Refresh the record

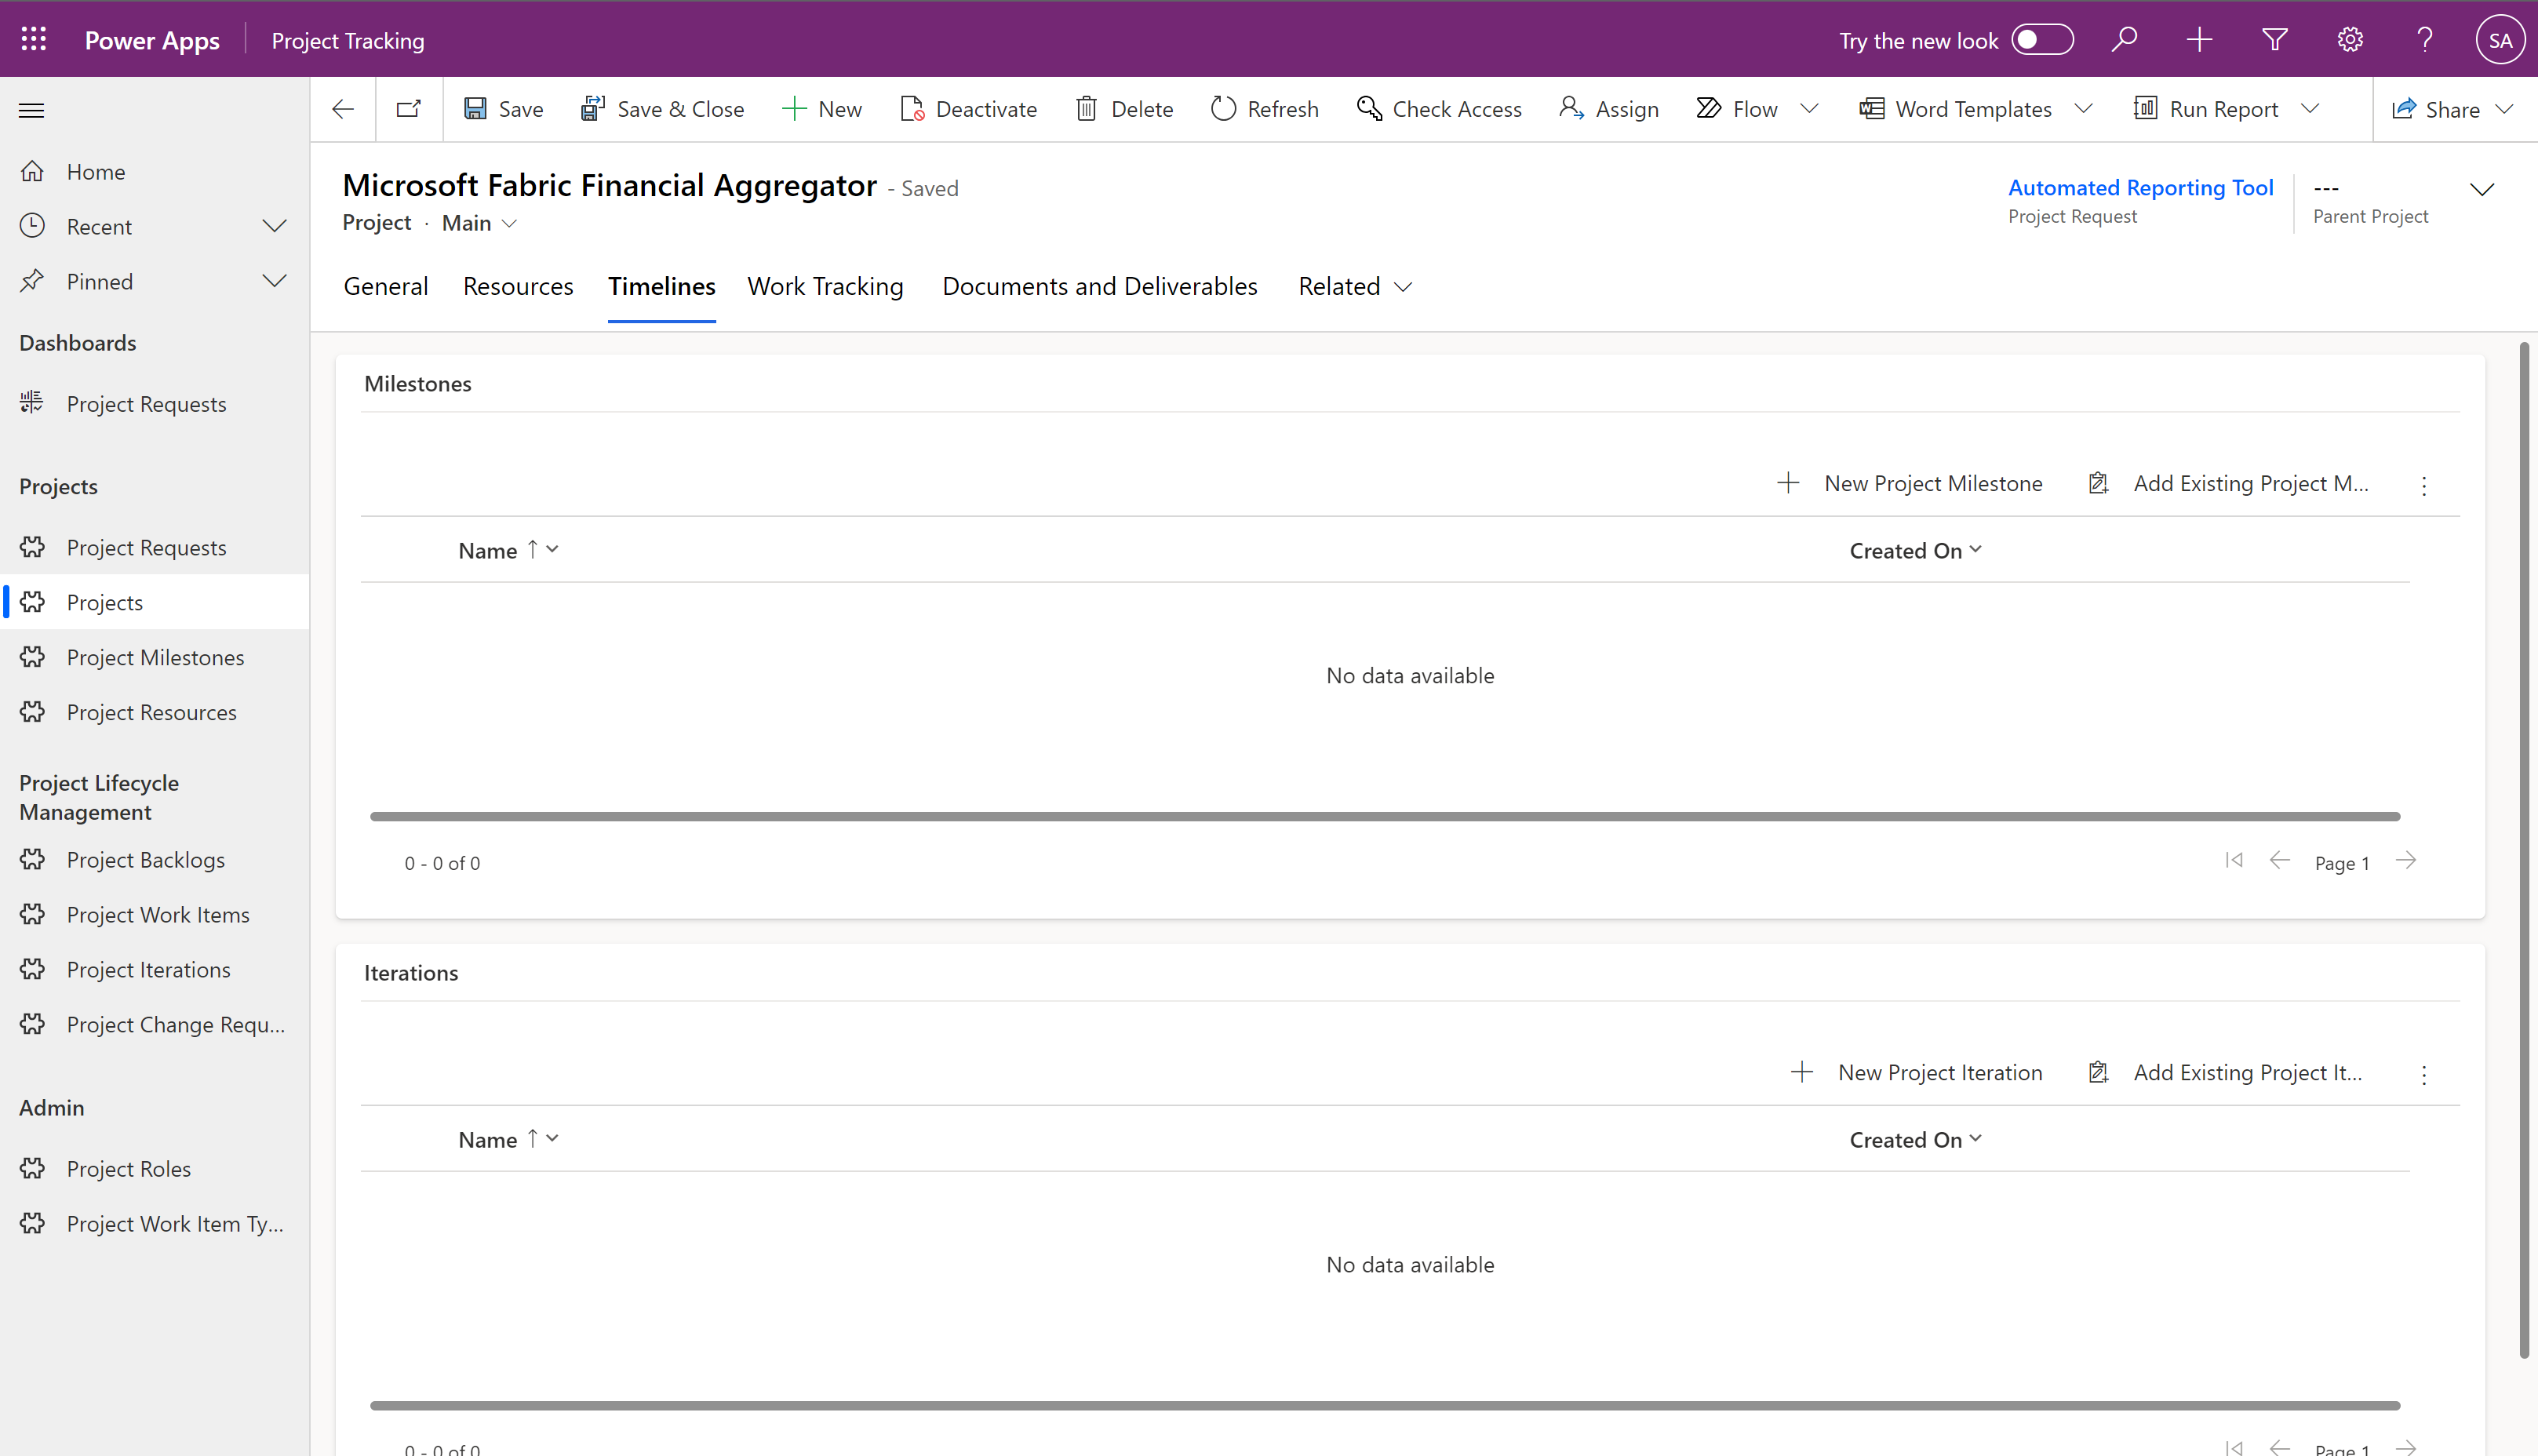point(1265,109)
